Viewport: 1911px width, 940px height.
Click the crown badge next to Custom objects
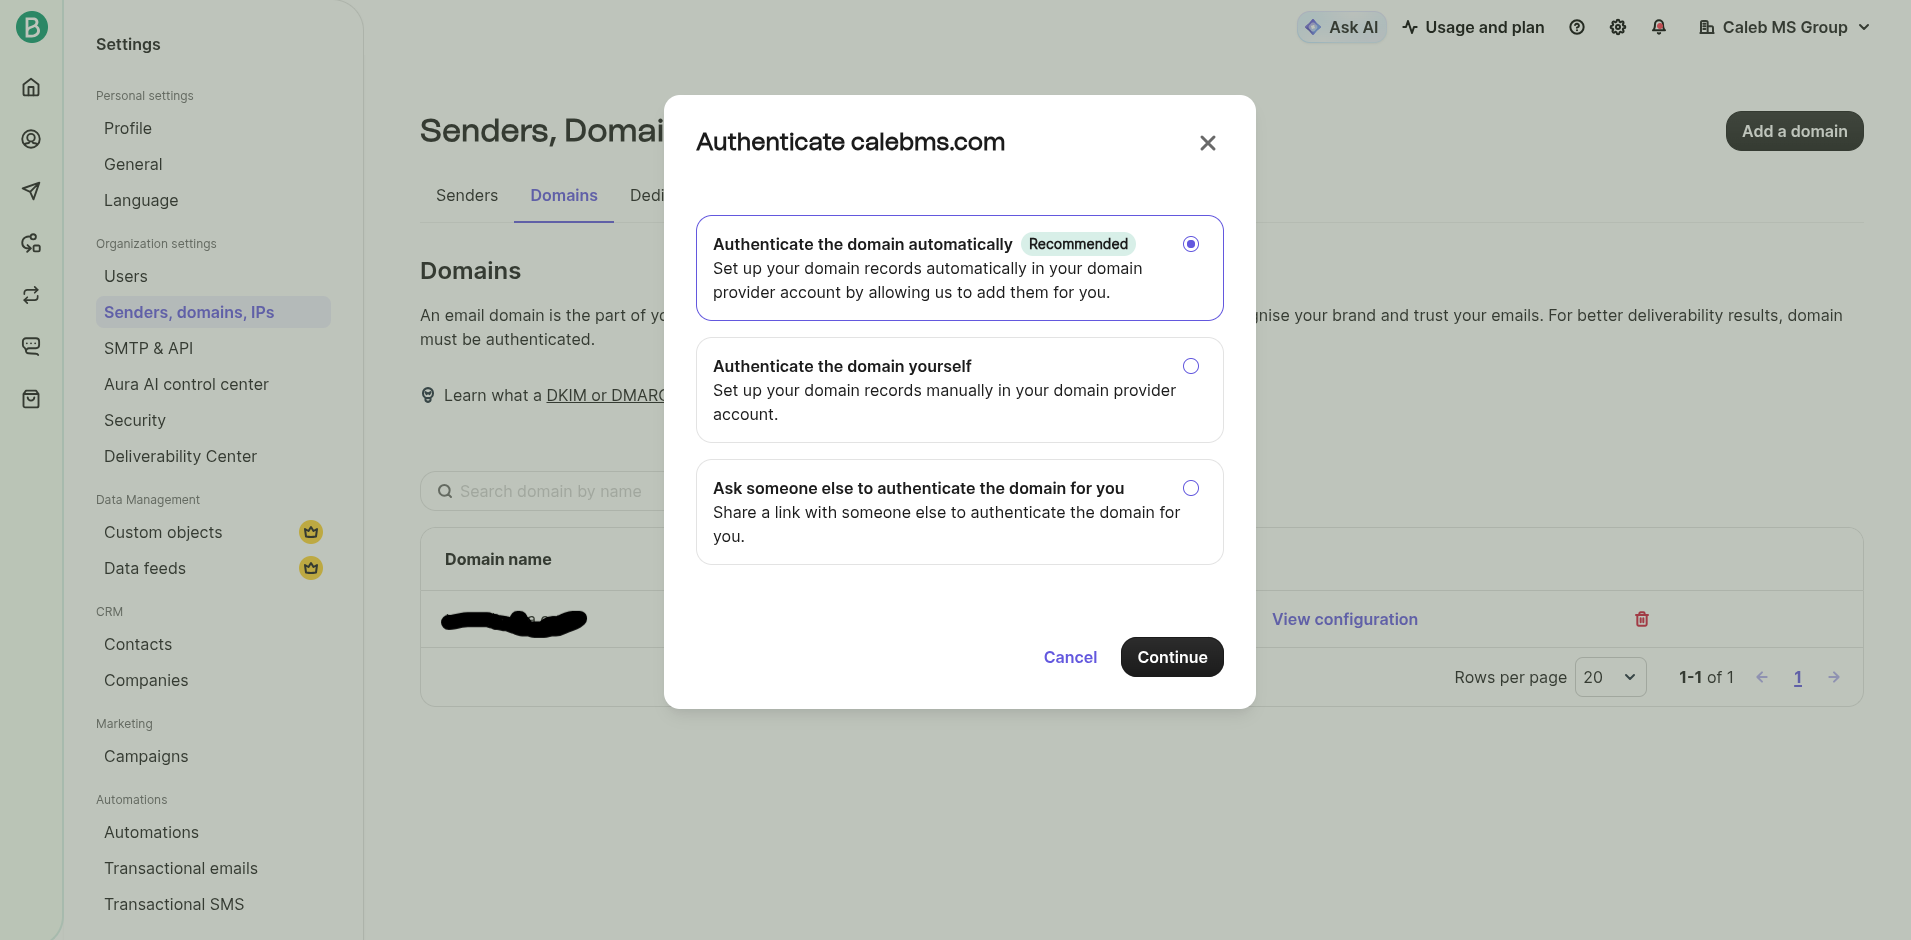pyautogui.click(x=311, y=532)
